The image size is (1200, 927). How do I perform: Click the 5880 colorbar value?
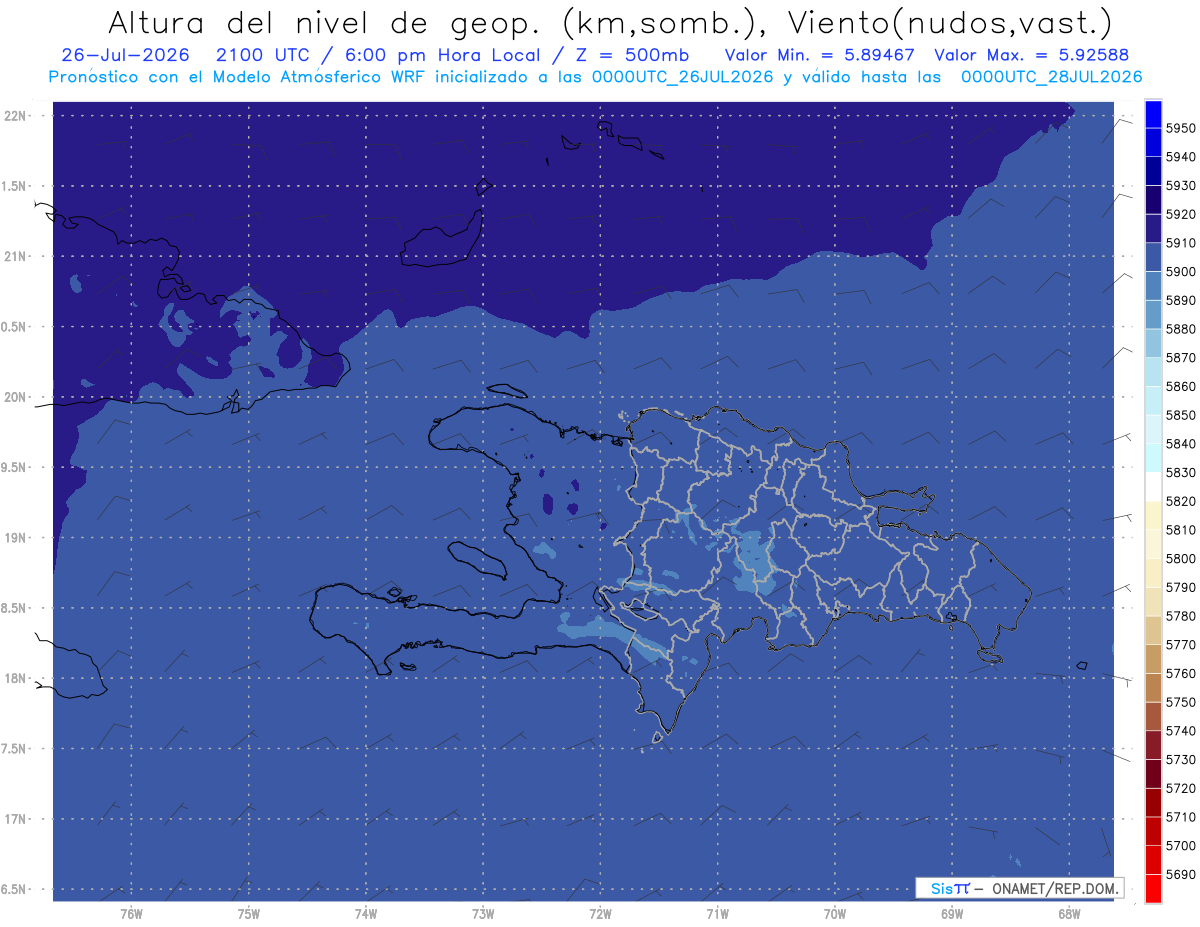(1181, 329)
